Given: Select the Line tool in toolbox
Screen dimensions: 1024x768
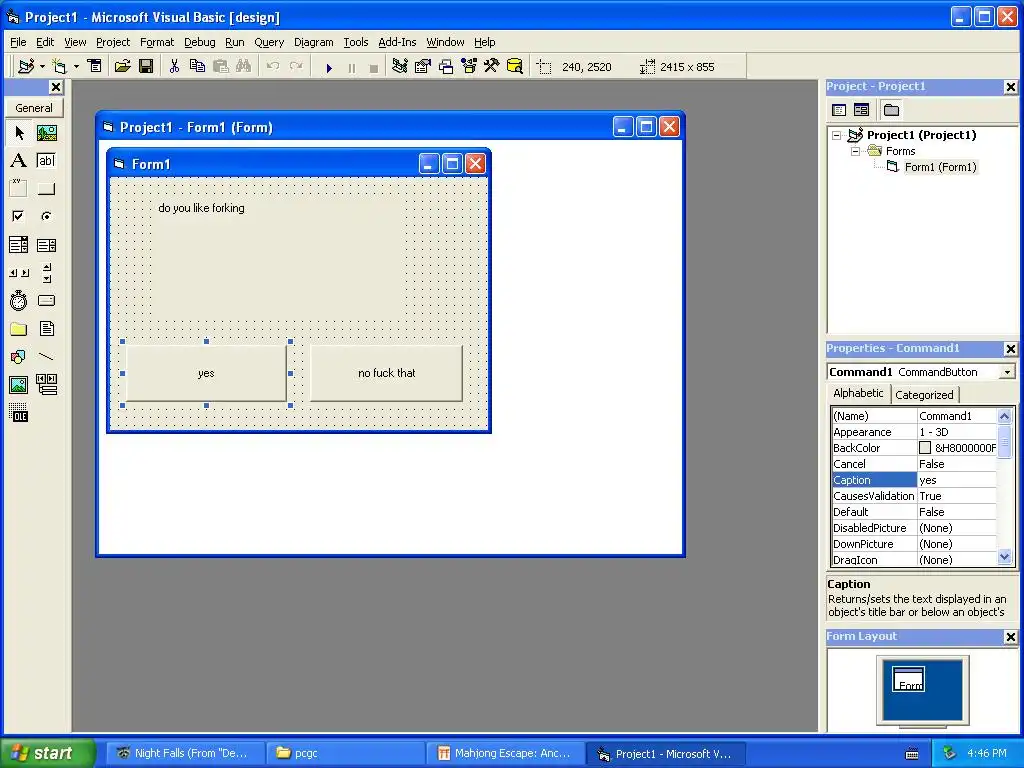Looking at the screenshot, I should tap(46, 357).
